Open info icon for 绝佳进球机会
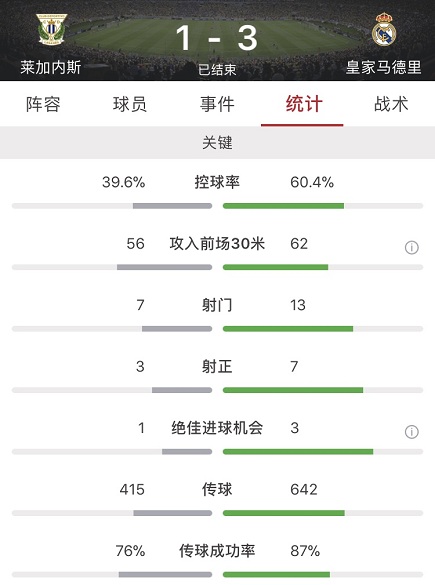 click(x=411, y=432)
